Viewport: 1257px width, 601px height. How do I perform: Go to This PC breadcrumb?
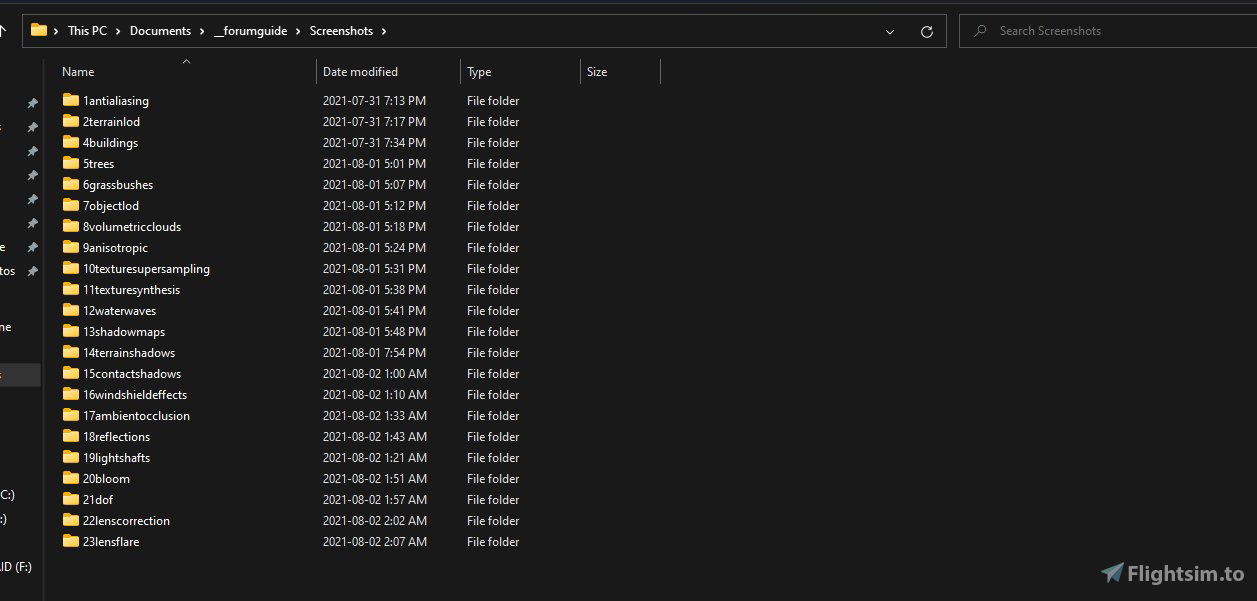(87, 31)
